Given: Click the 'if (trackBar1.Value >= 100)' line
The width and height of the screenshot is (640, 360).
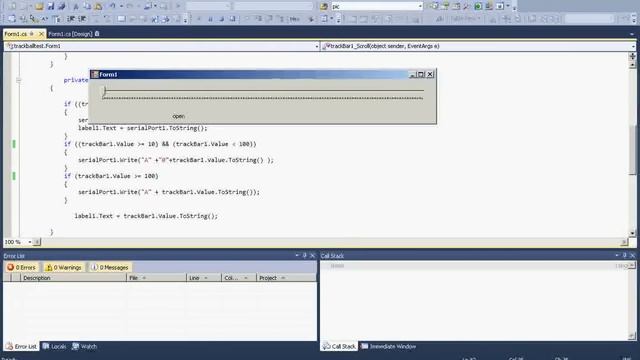Looking at the screenshot, I should click(111, 176).
